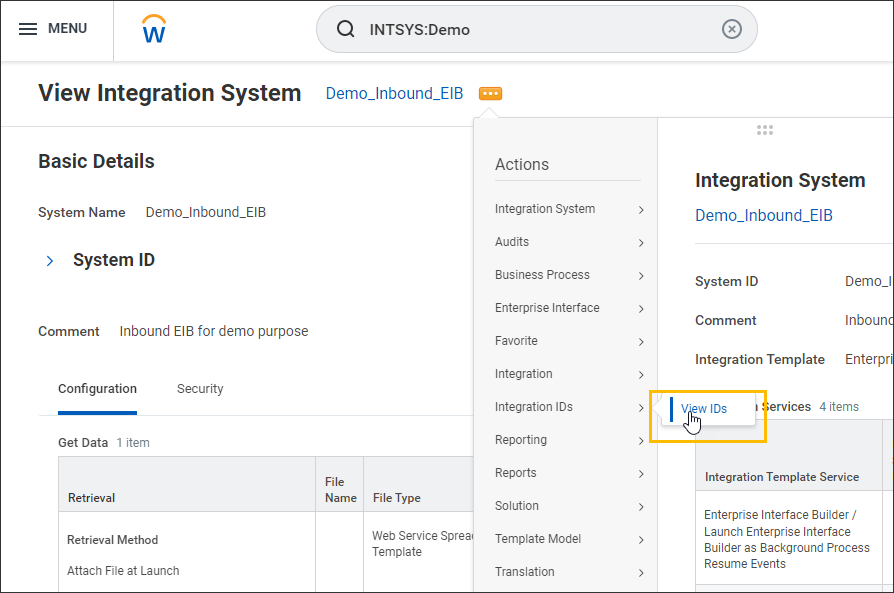Open the orange related actions ellipsis button

tap(490, 94)
